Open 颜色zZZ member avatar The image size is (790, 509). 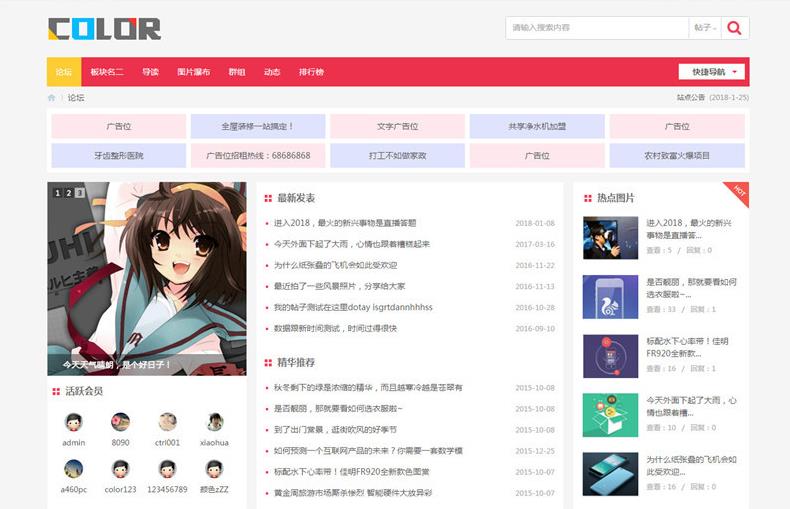click(x=214, y=469)
